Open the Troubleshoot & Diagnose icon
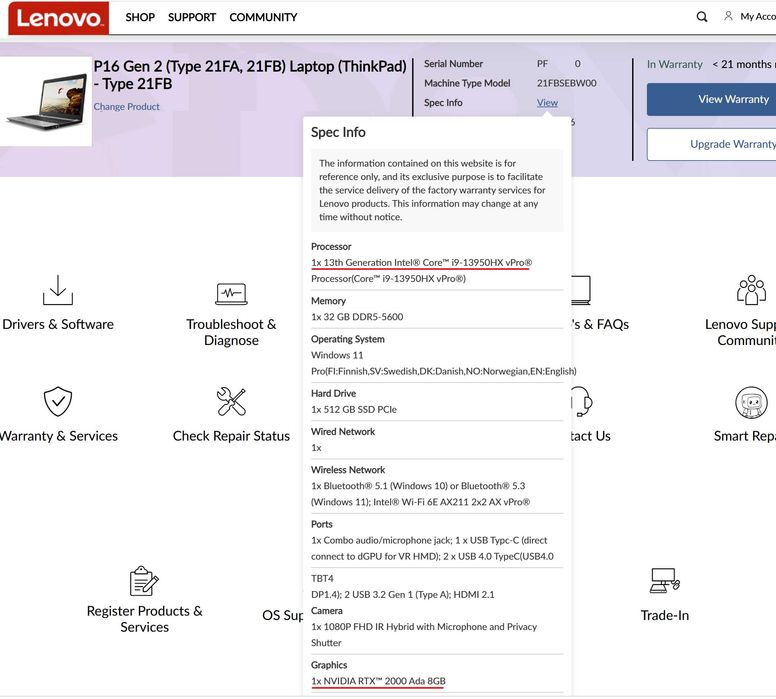This screenshot has height=699, width=776. click(x=231, y=294)
